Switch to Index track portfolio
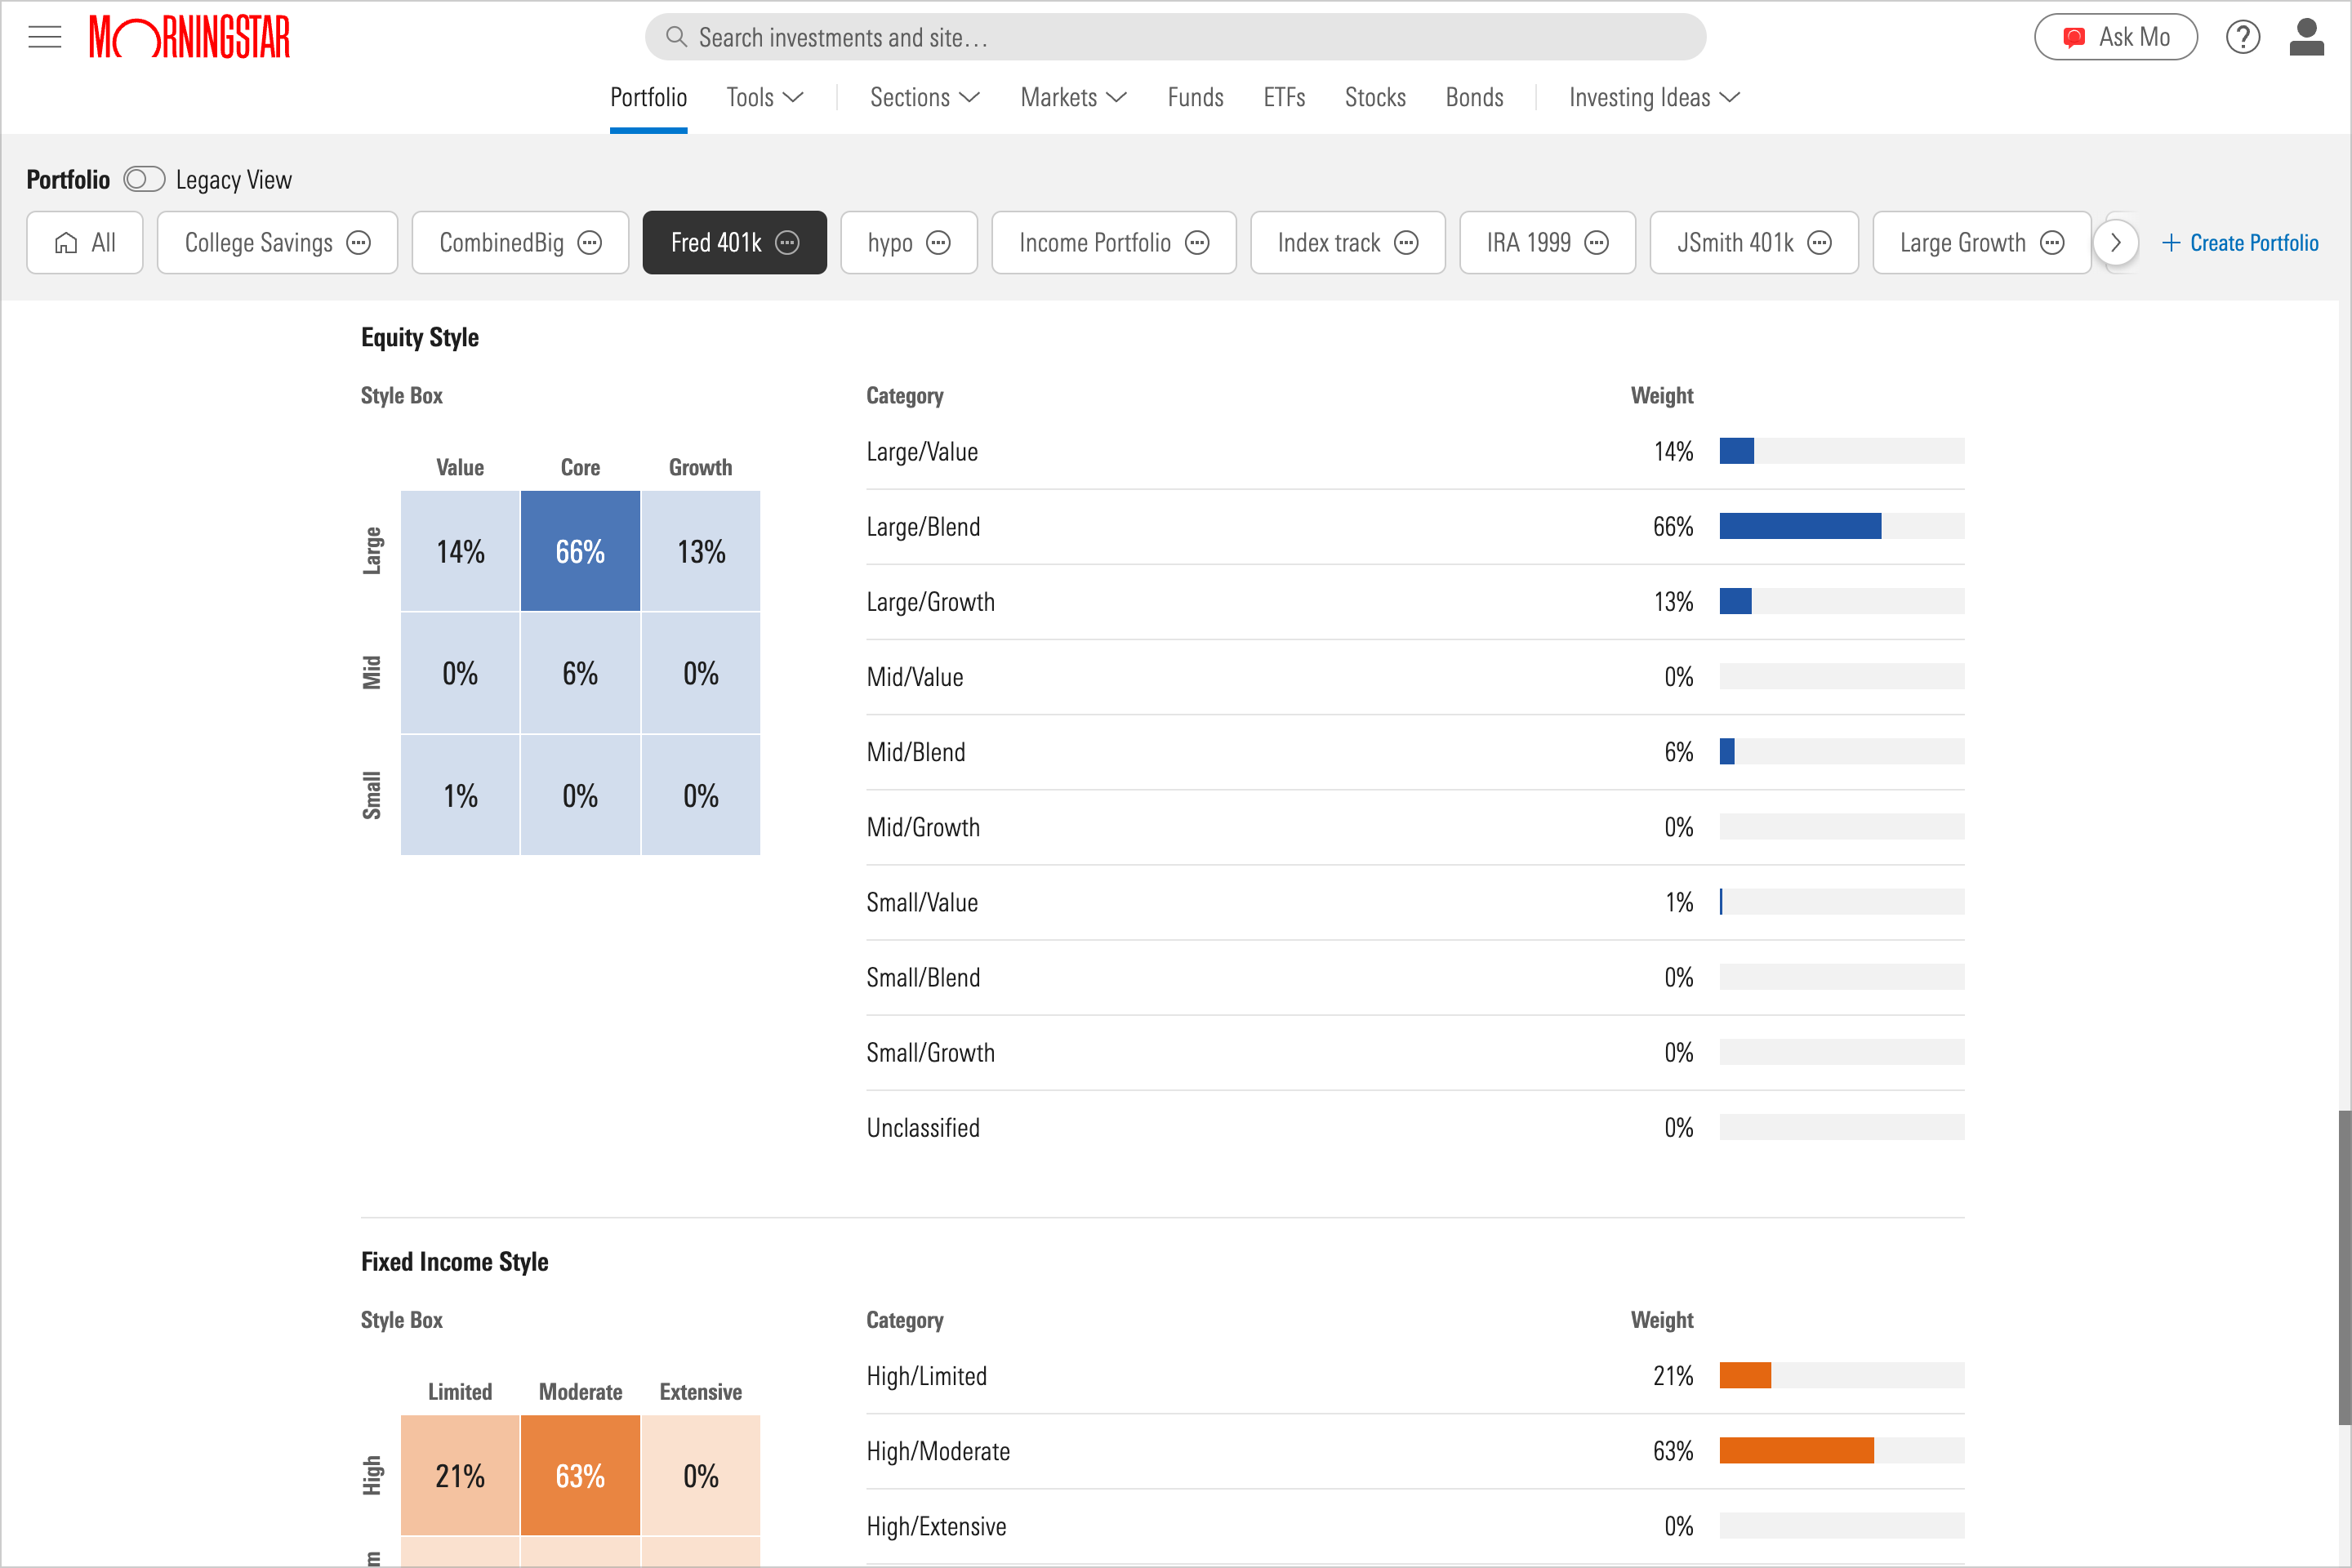The image size is (2352, 1568). pos(1328,243)
